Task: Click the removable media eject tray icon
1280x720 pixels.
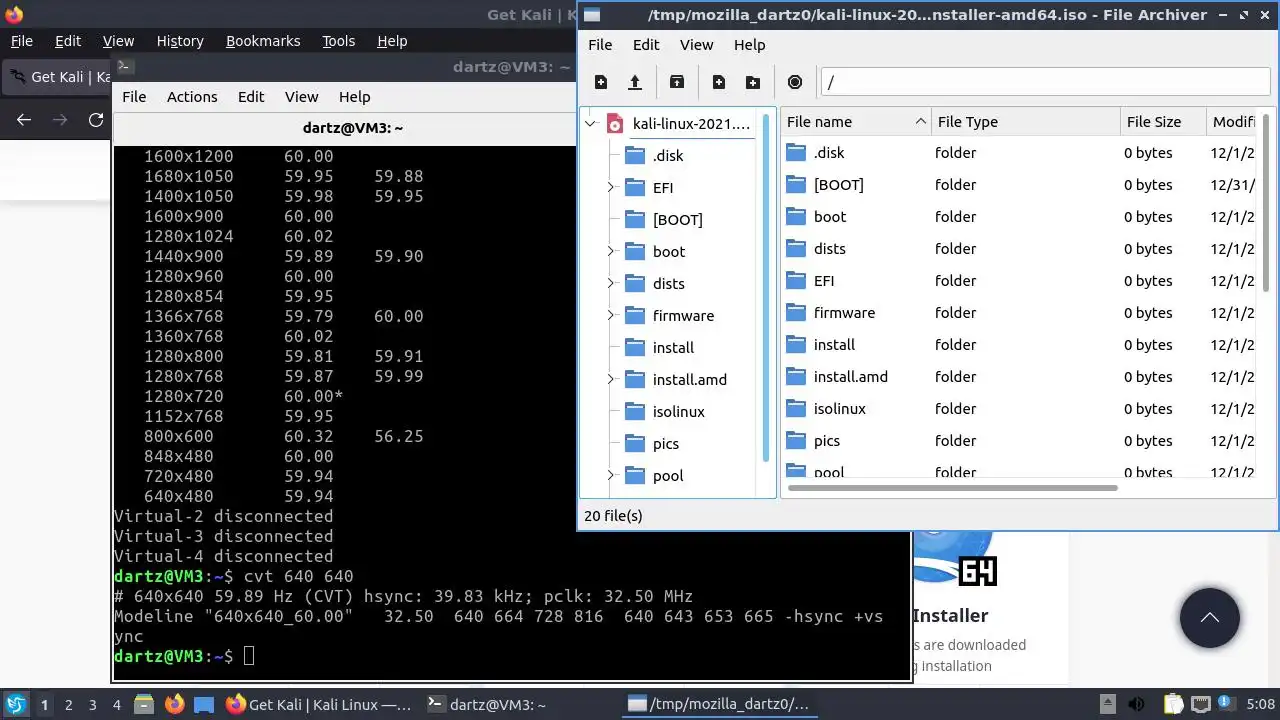Action: (x=1107, y=704)
